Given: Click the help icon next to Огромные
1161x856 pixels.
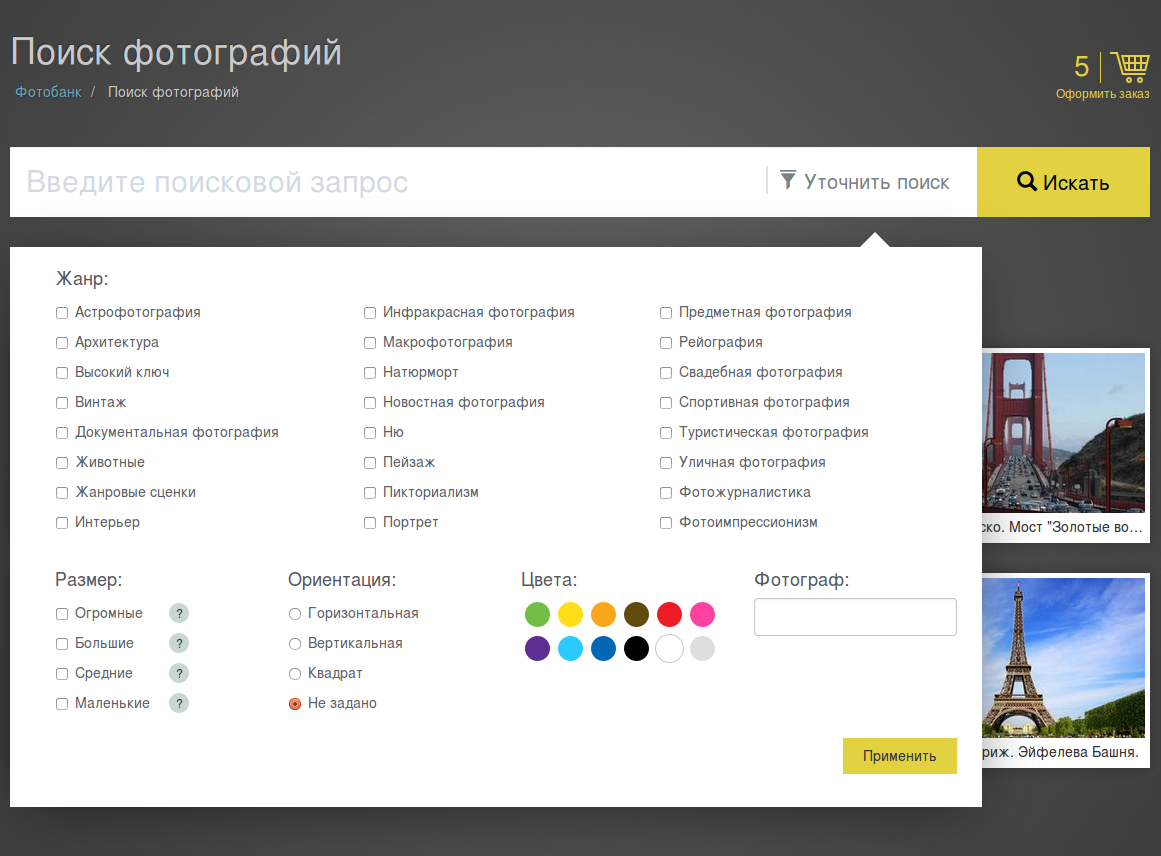Looking at the screenshot, I should pos(179,613).
